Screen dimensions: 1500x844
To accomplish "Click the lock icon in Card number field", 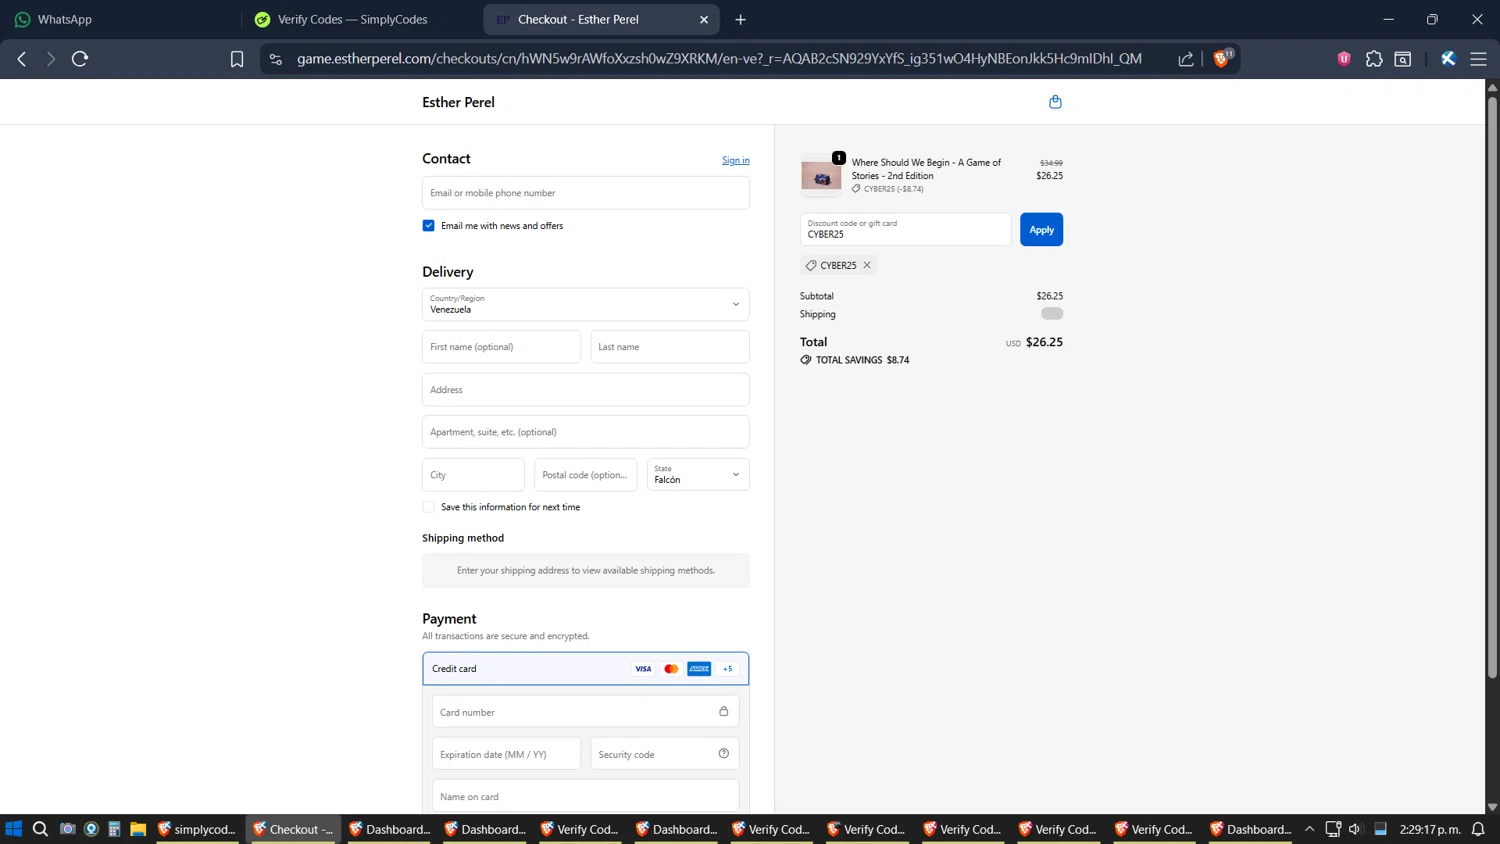I will pos(724,712).
